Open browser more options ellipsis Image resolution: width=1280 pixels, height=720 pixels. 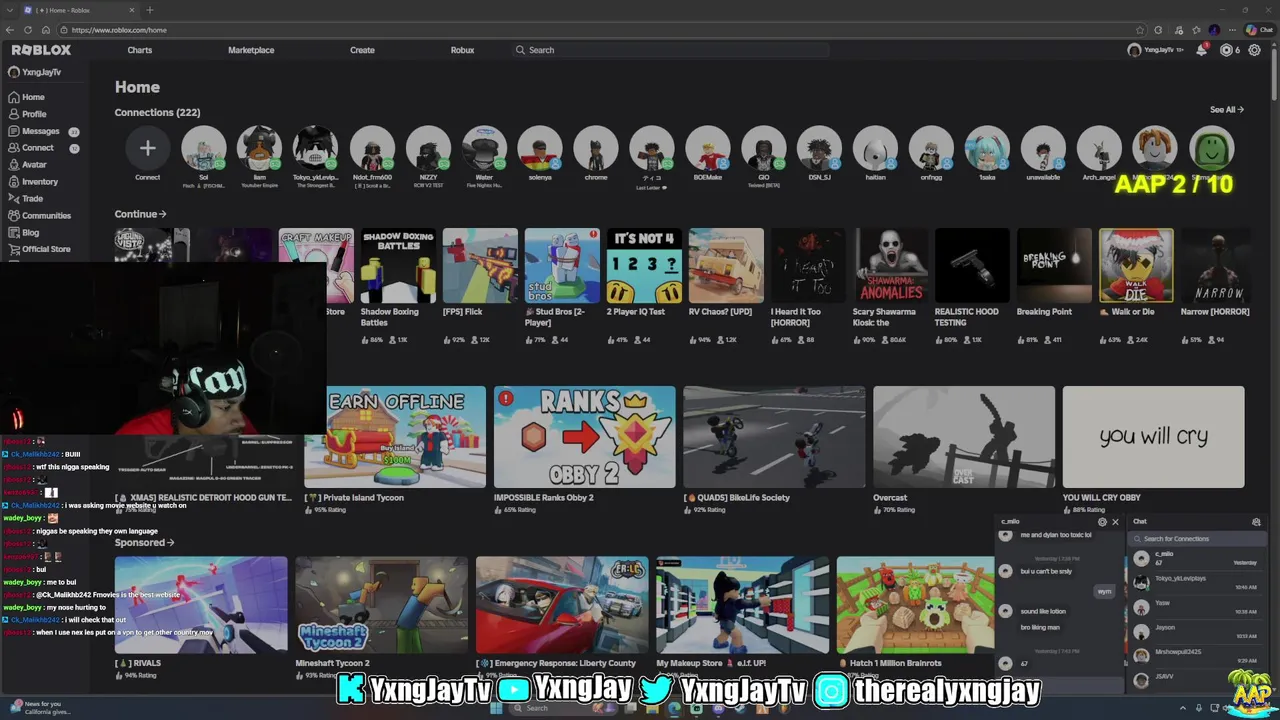(1232, 30)
